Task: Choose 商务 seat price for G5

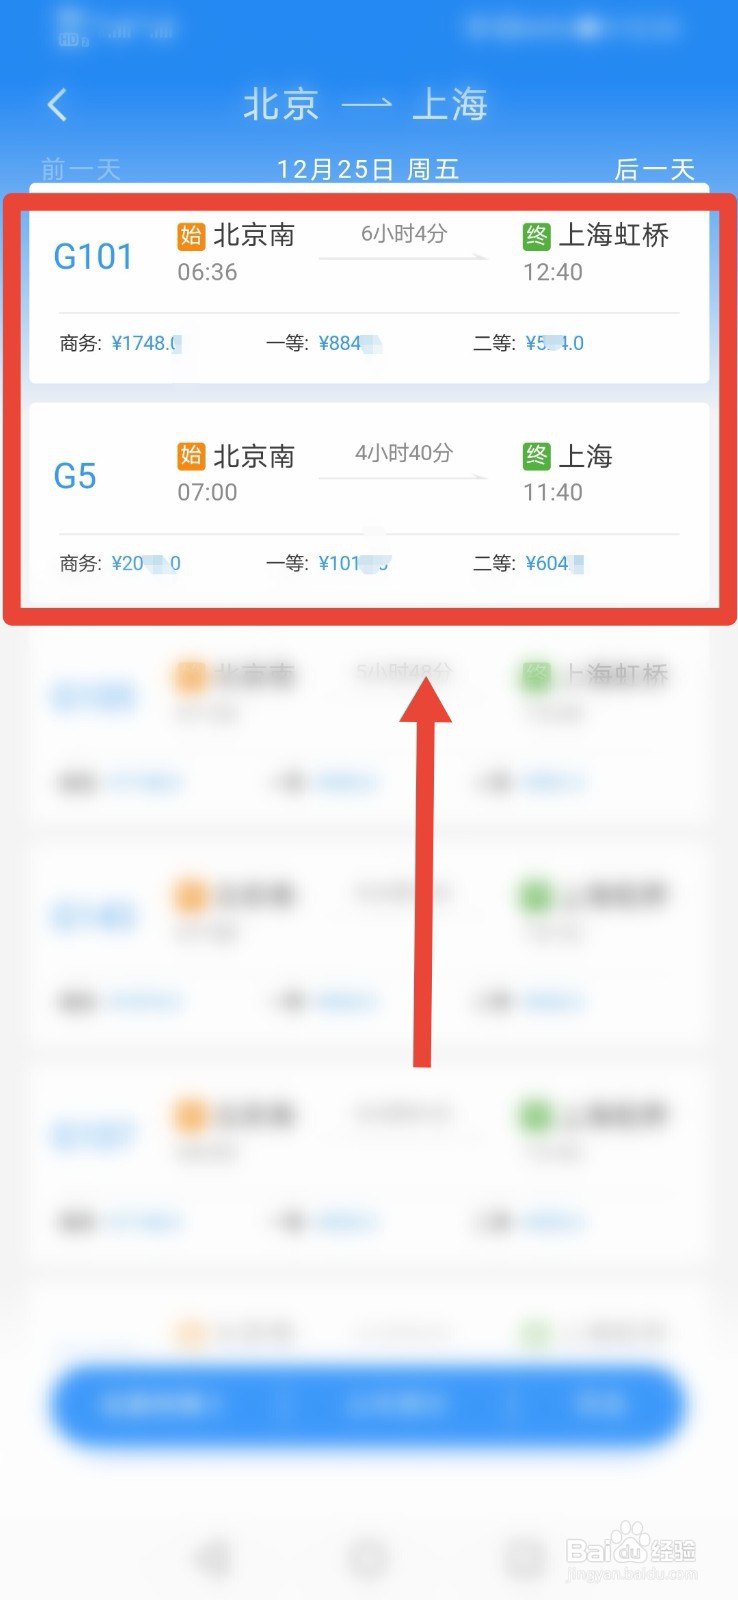Action: click(120, 563)
